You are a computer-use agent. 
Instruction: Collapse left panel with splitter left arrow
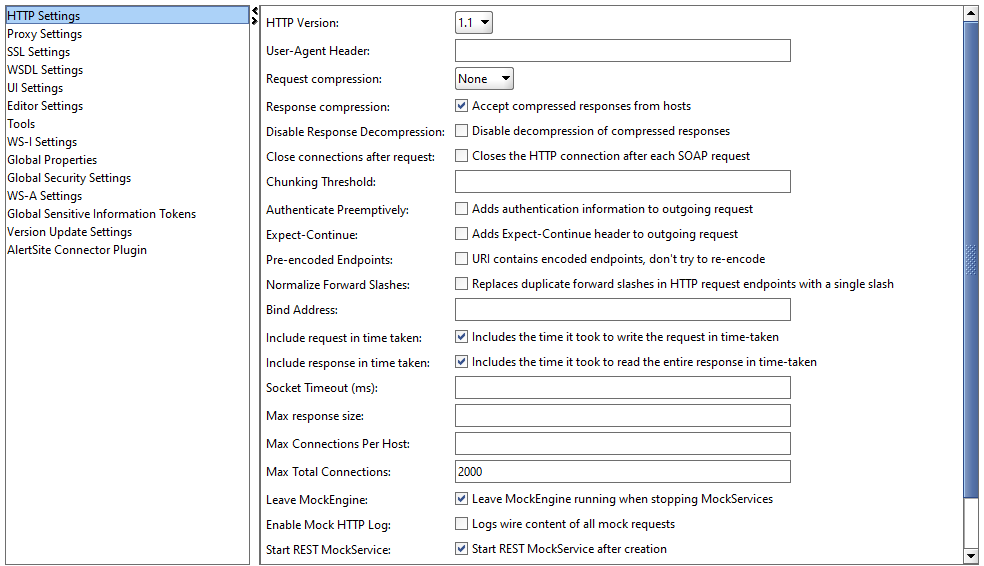click(x=255, y=11)
